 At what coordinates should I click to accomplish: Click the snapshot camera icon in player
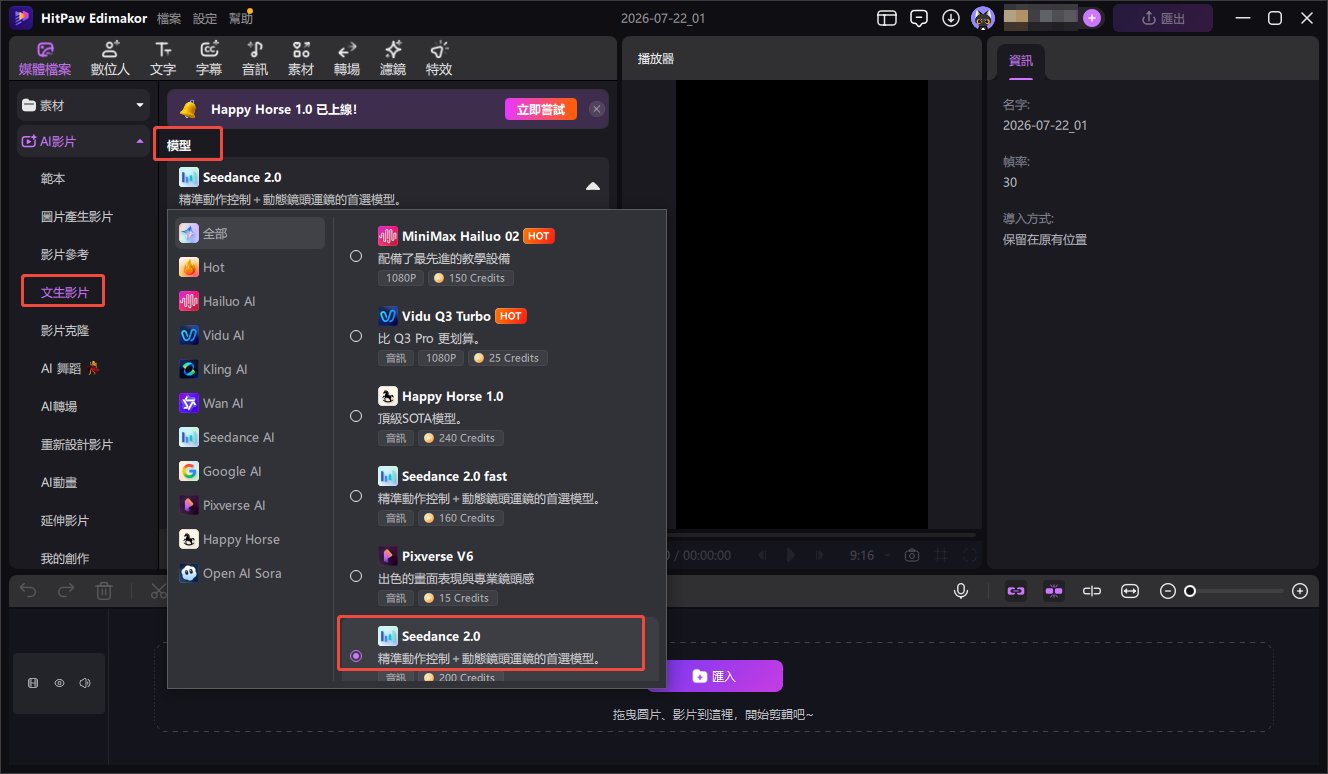click(912, 554)
